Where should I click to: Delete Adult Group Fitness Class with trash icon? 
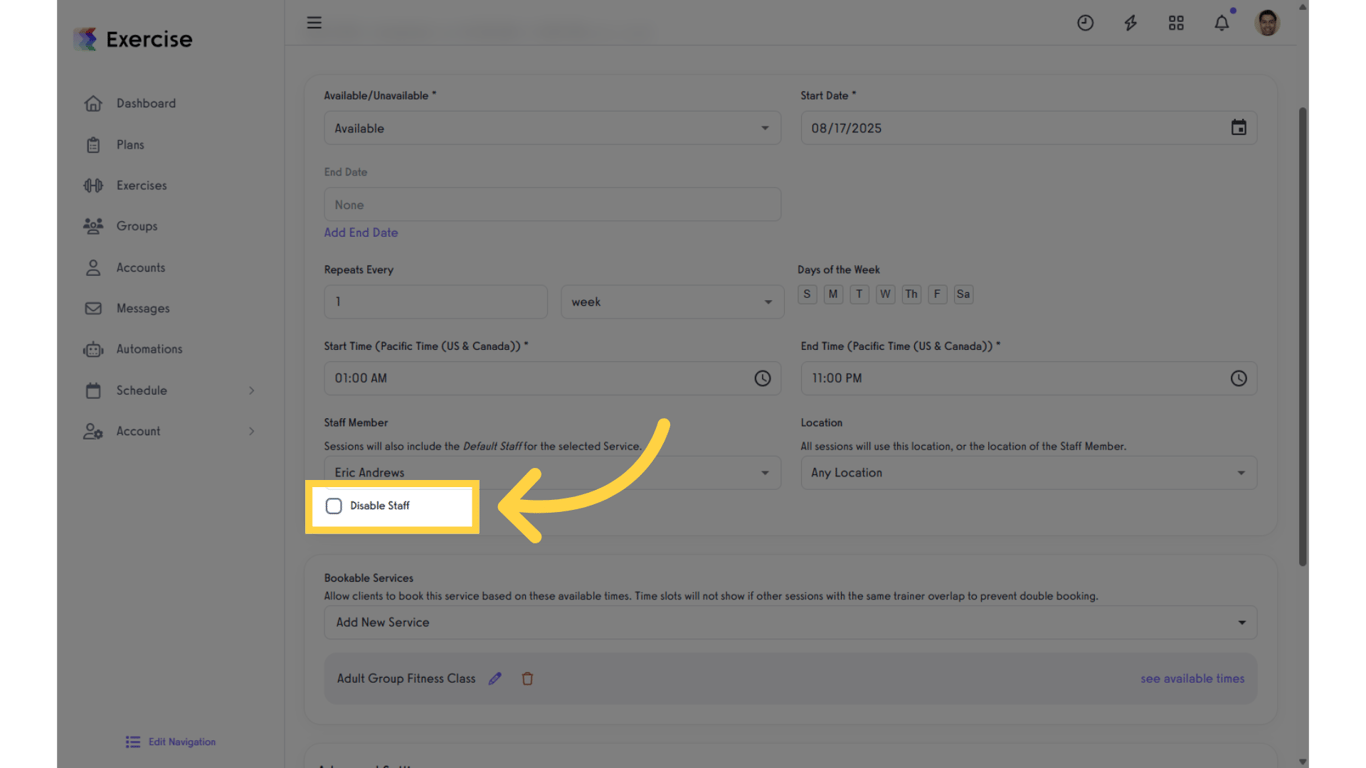[x=527, y=679]
